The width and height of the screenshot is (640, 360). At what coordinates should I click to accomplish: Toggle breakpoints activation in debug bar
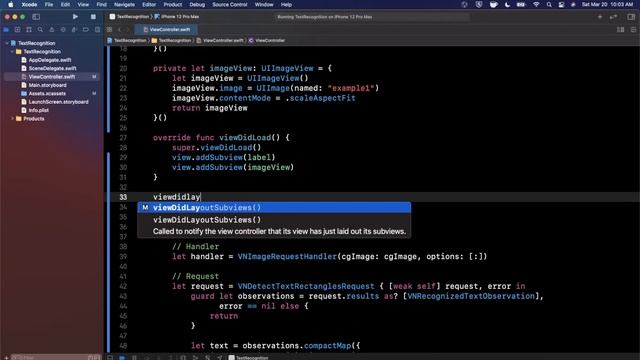[122, 358]
